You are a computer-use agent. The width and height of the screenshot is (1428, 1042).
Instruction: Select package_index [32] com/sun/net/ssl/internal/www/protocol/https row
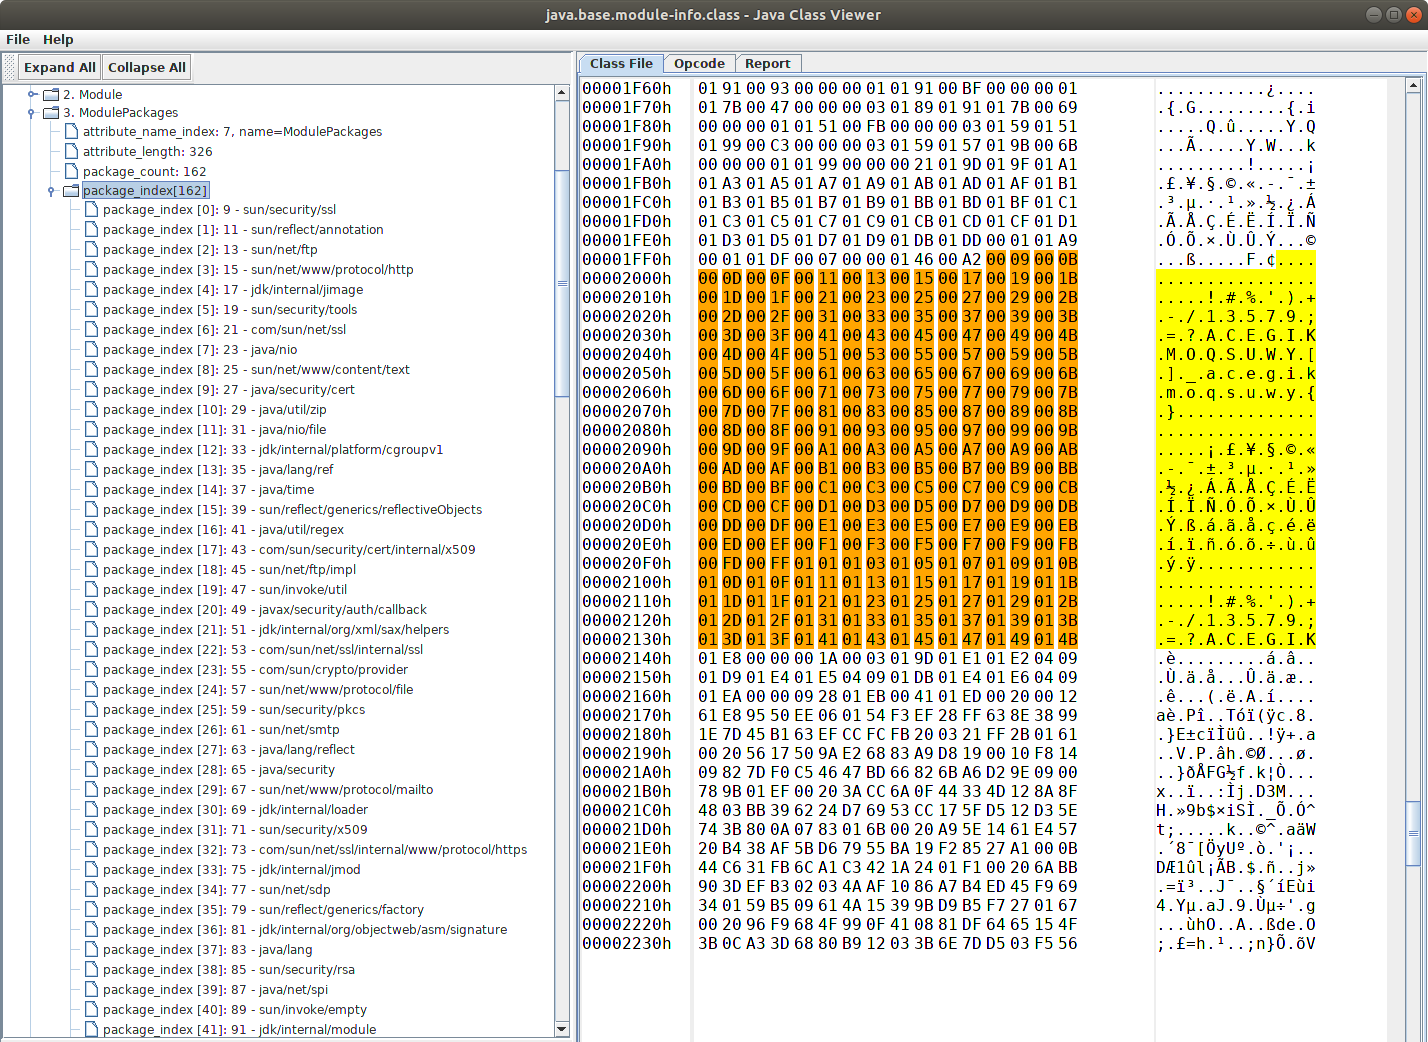pyautogui.click(x=315, y=849)
